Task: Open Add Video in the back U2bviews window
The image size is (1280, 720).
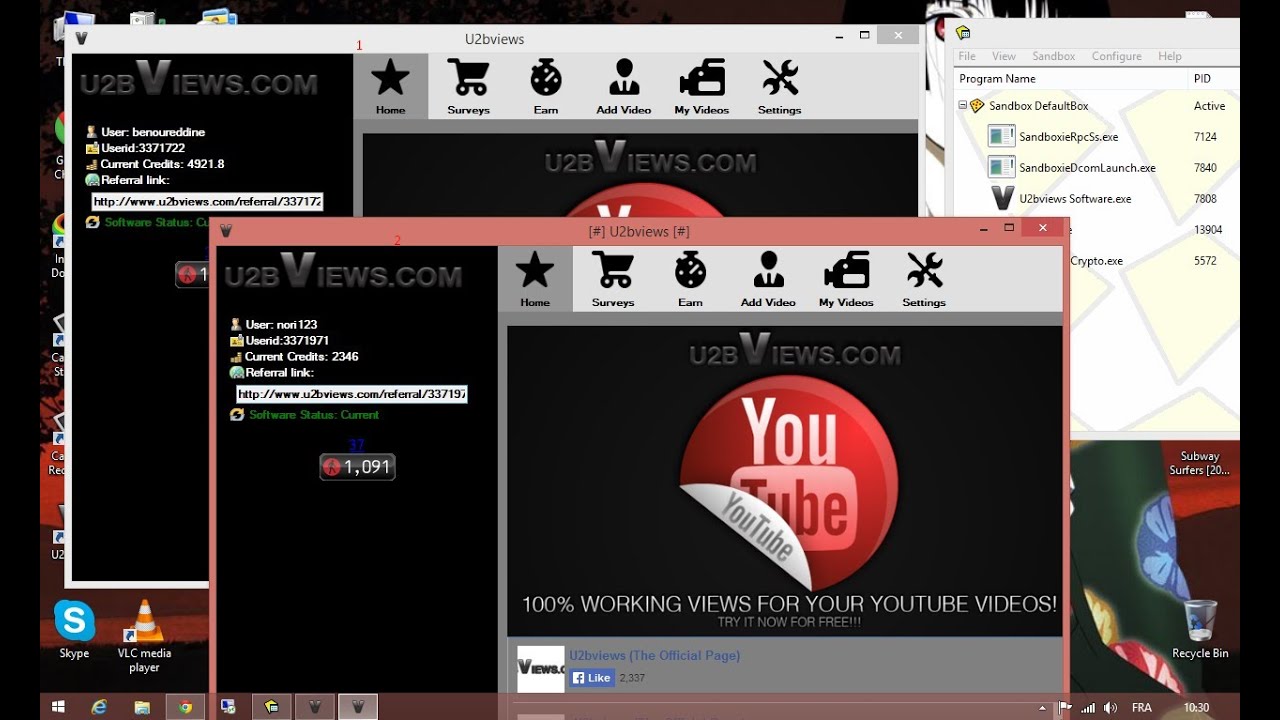Action: pos(624,87)
